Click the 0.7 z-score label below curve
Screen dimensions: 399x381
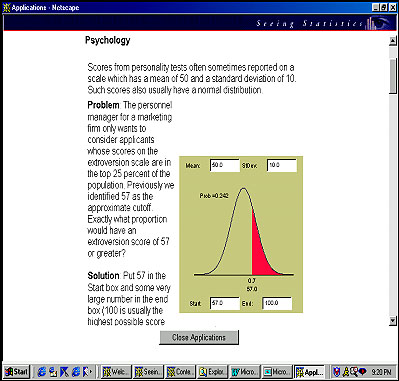pyautogui.click(x=252, y=281)
